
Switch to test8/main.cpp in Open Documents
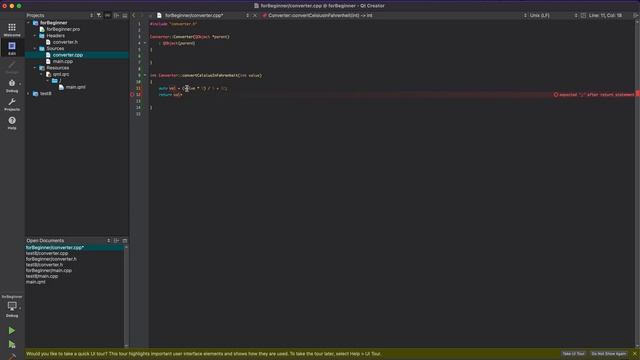tap(42, 276)
